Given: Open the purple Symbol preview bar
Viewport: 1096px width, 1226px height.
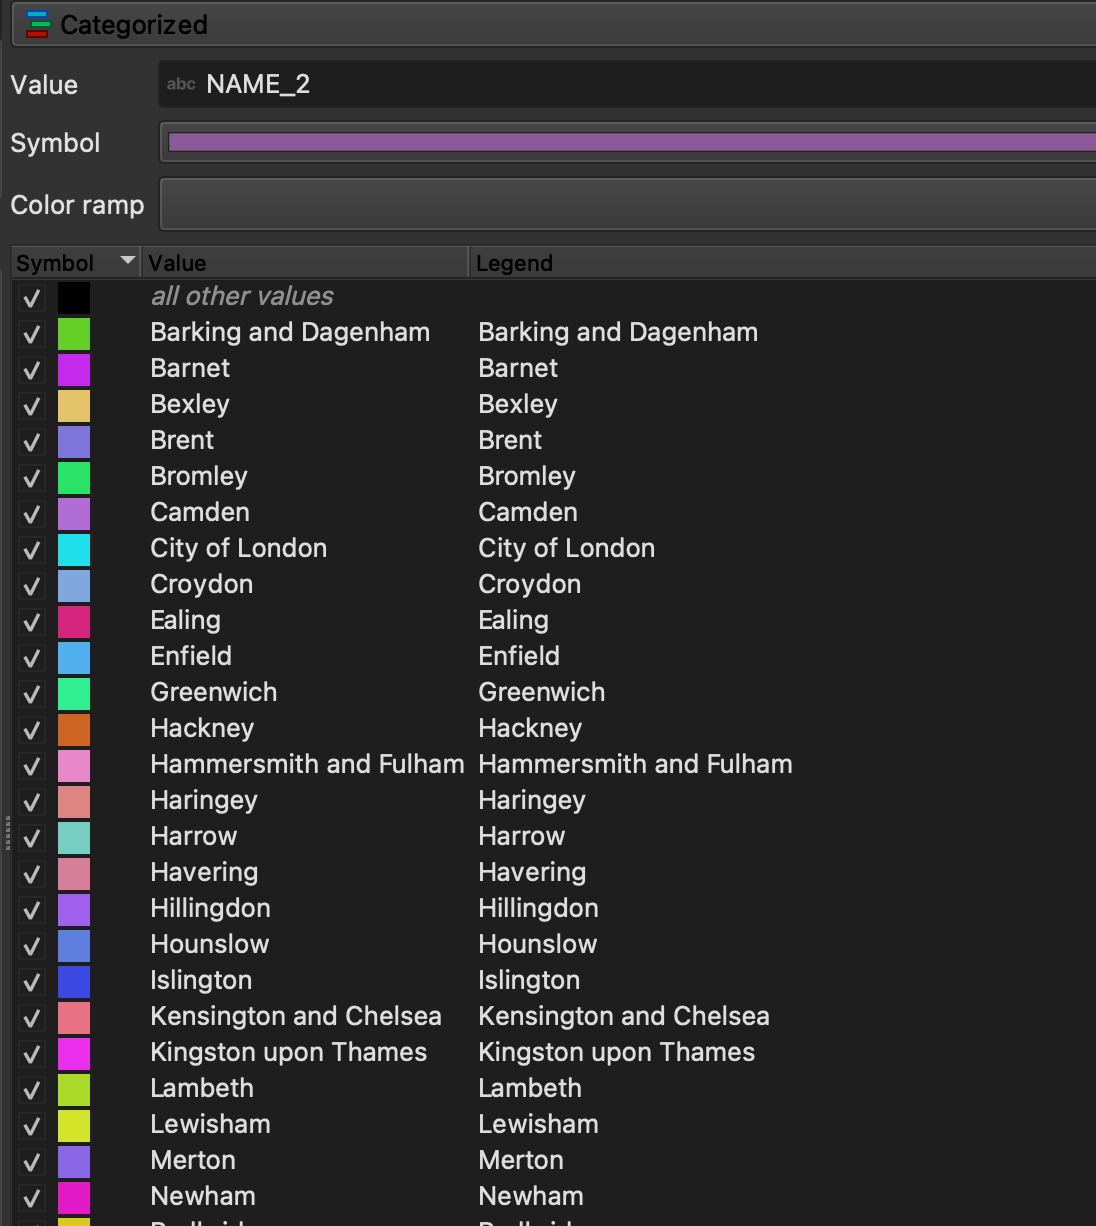Looking at the screenshot, I should pyautogui.click(x=630, y=142).
